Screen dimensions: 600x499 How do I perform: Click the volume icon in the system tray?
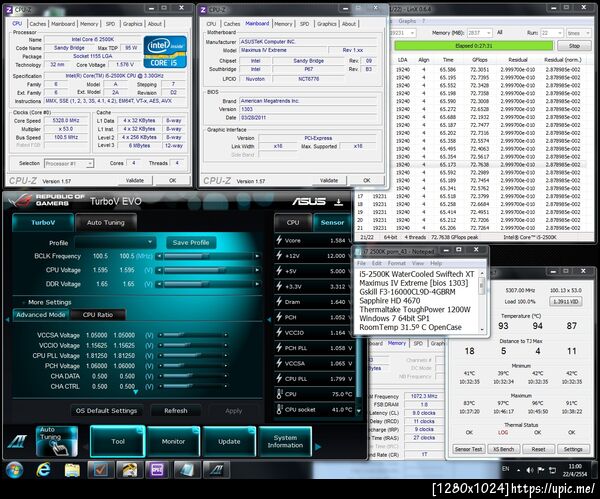click(530, 470)
